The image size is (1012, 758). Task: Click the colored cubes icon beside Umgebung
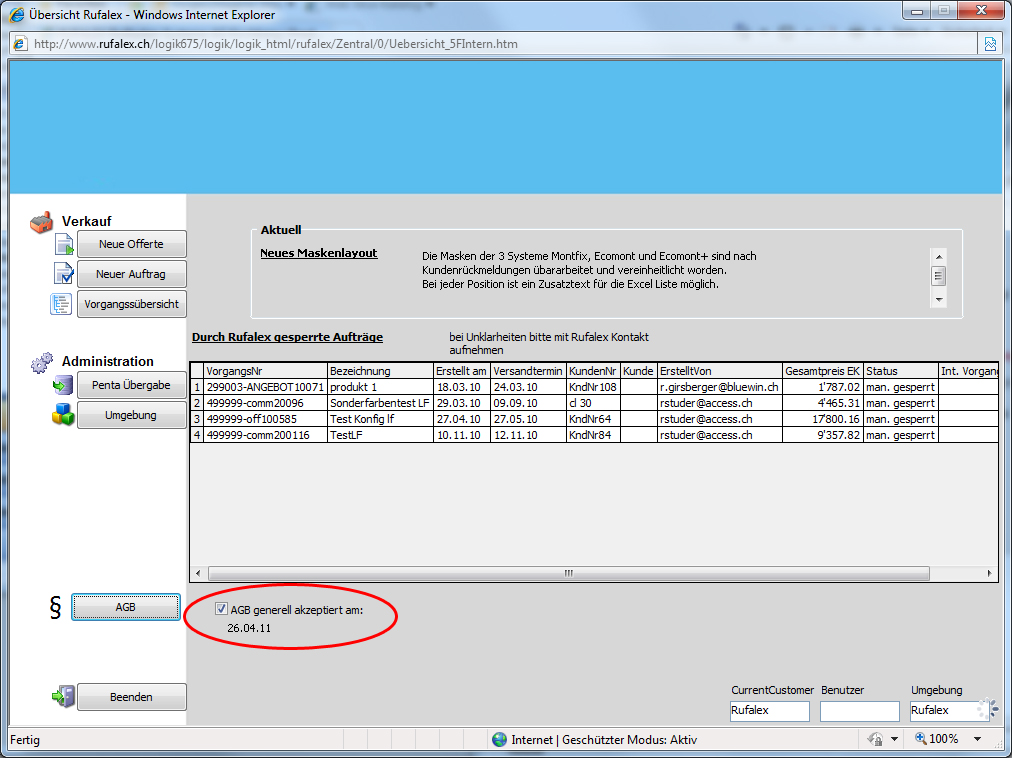click(x=63, y=415)
